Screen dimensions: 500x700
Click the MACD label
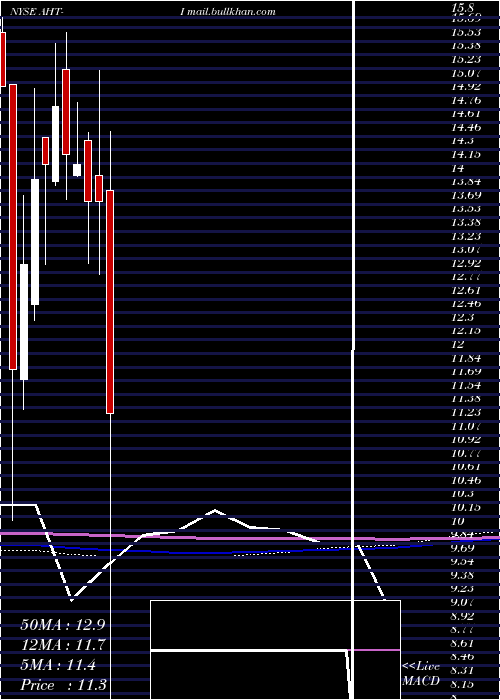click(421, 681)
